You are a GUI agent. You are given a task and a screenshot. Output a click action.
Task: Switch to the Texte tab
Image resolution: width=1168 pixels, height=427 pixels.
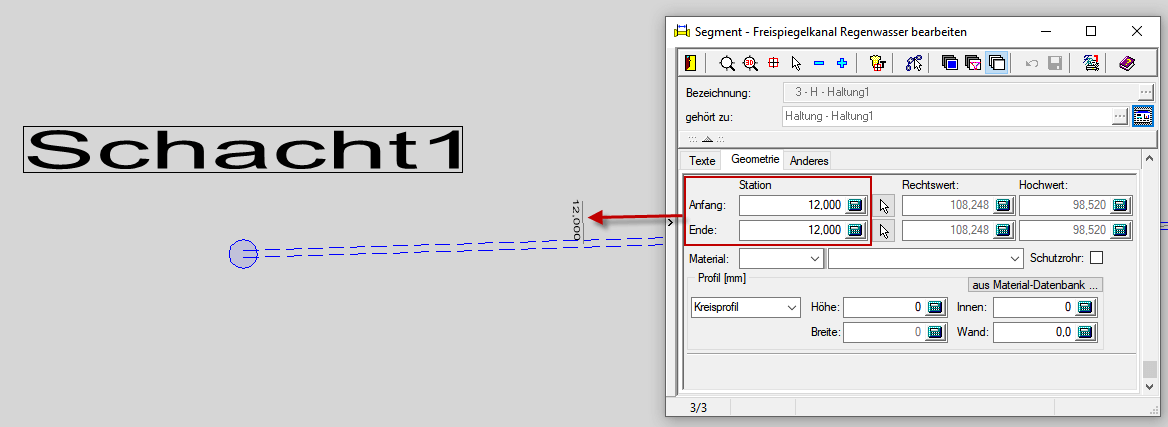pos(703,161)
